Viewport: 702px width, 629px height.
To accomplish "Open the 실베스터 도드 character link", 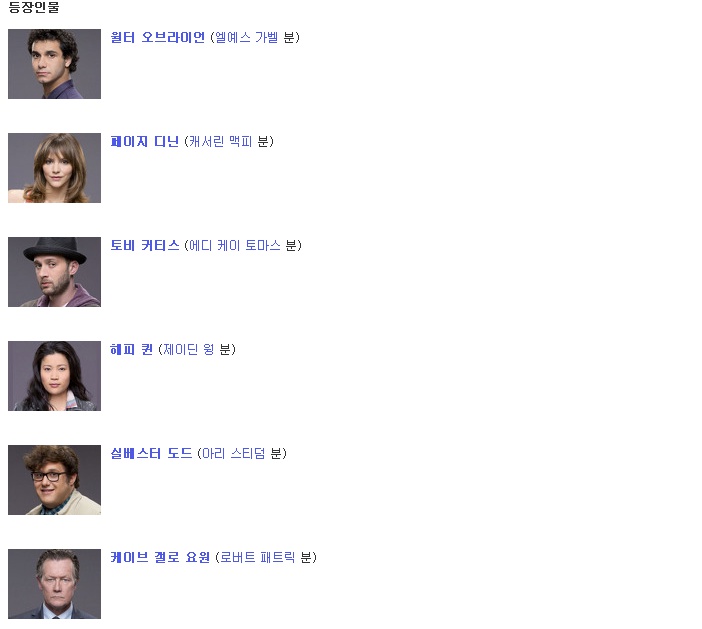I will pyautogui.click(x=151, y=454).
